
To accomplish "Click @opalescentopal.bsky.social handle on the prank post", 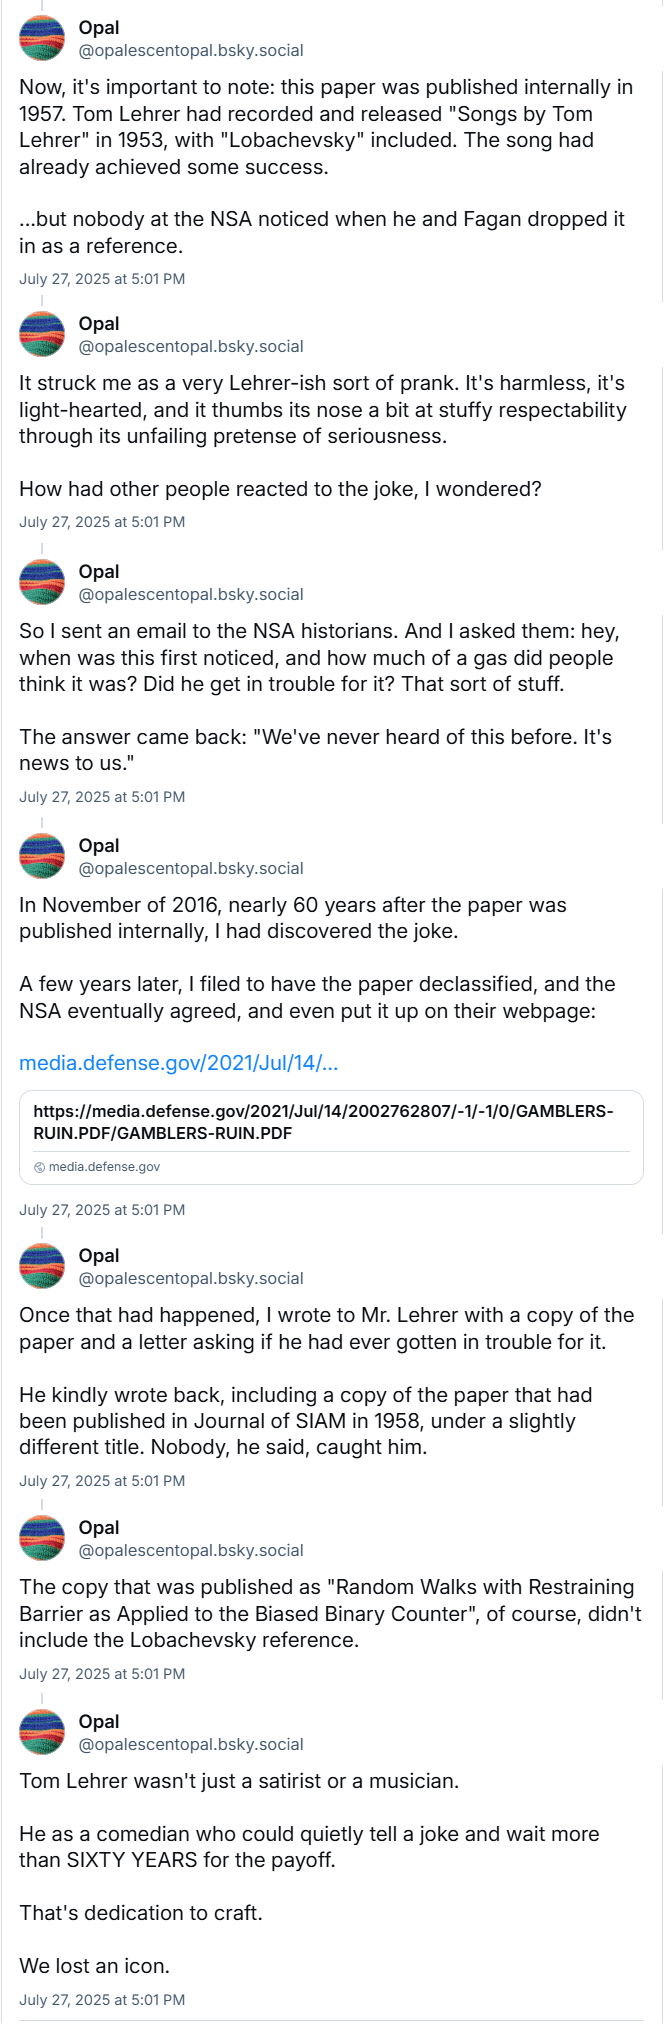I will pyautogui.click(x=191, y=346).
